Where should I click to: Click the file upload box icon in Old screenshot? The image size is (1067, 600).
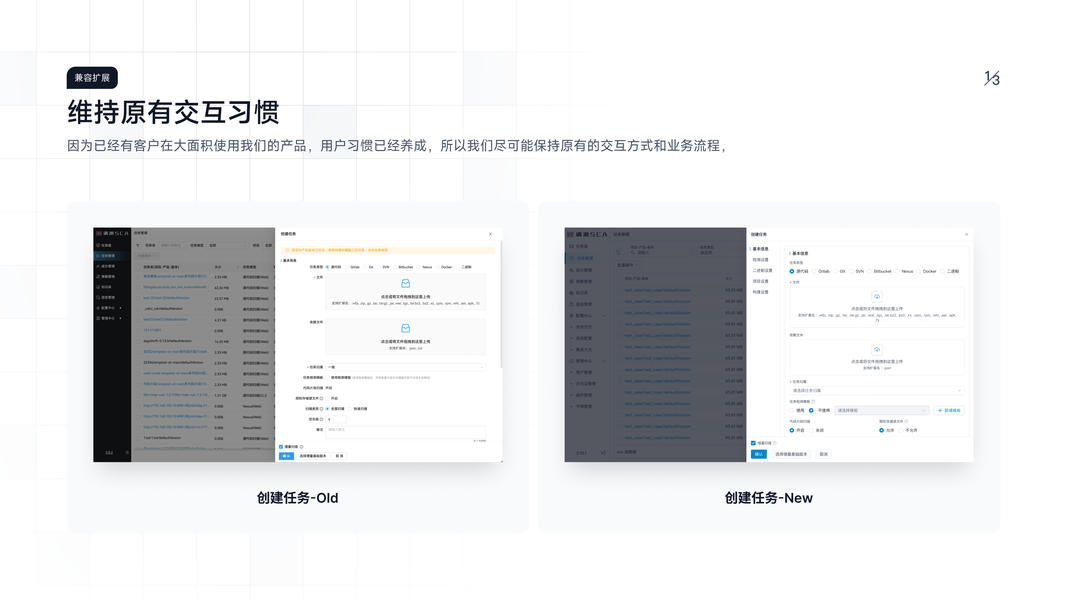tap(406, 284)
